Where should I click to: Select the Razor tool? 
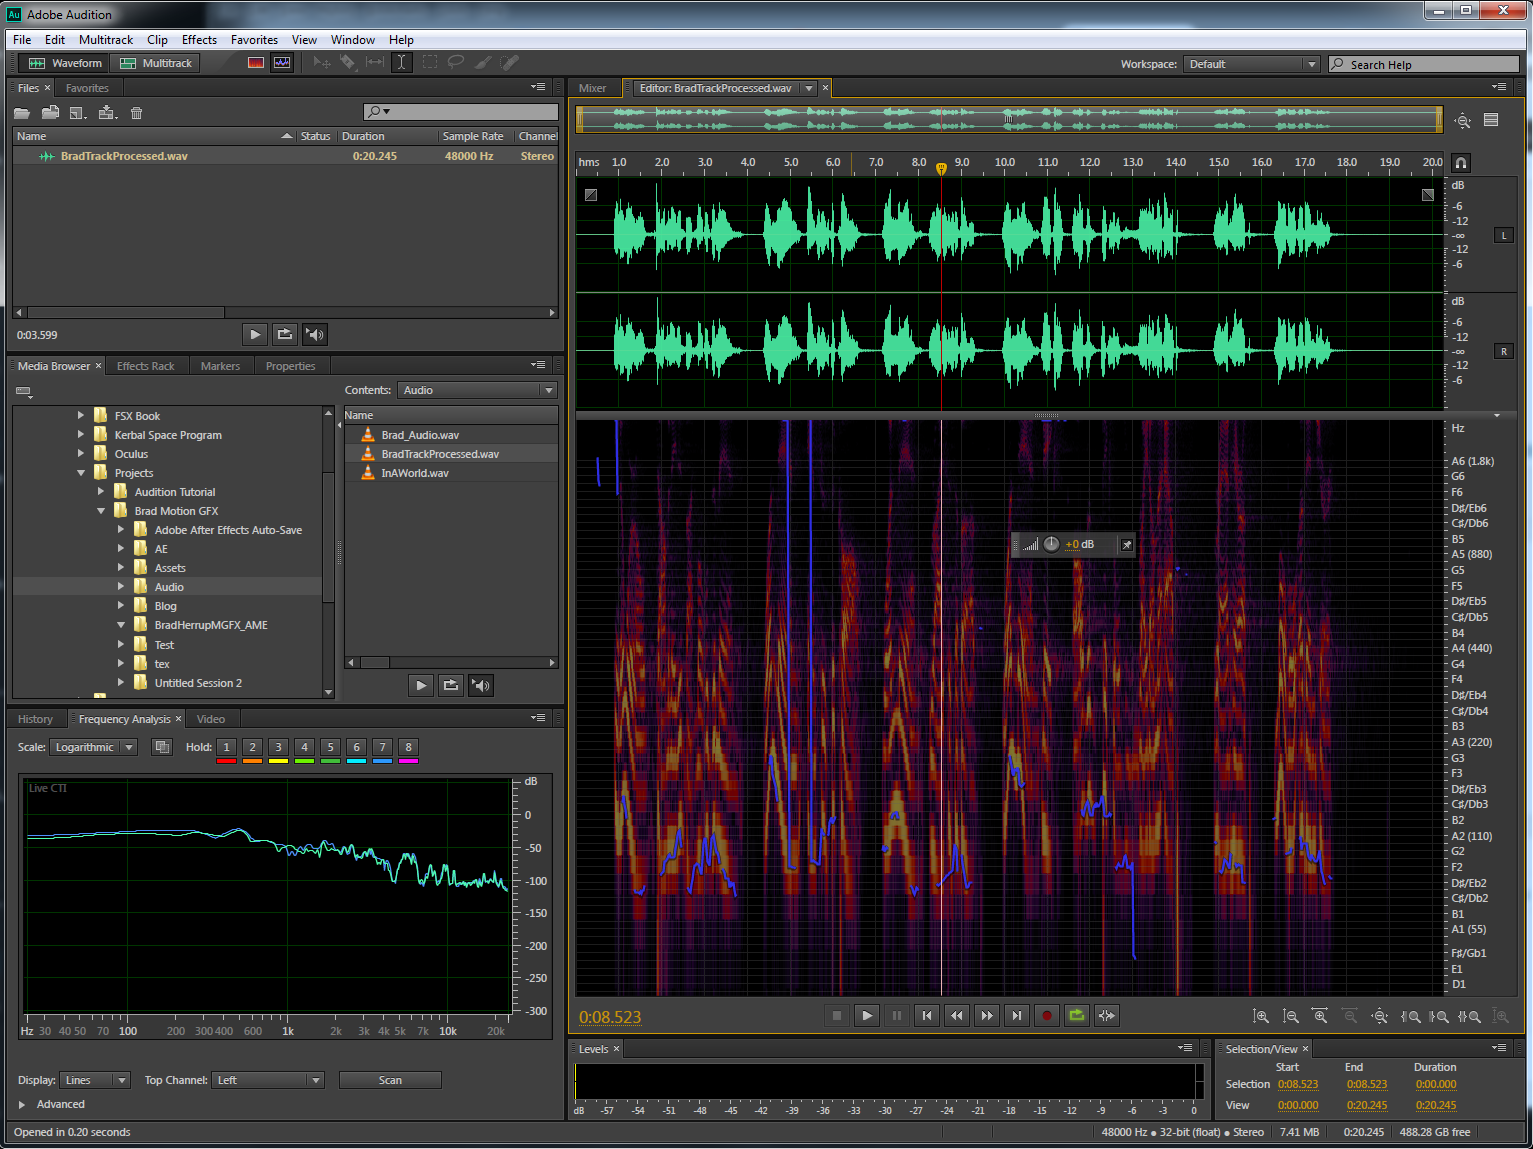tap(348, 63)
